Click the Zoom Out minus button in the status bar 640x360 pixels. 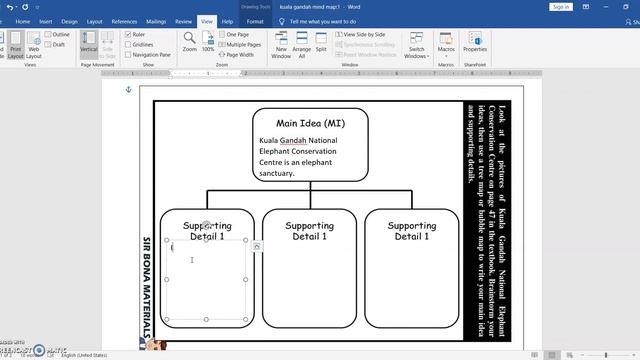[582, 355]
